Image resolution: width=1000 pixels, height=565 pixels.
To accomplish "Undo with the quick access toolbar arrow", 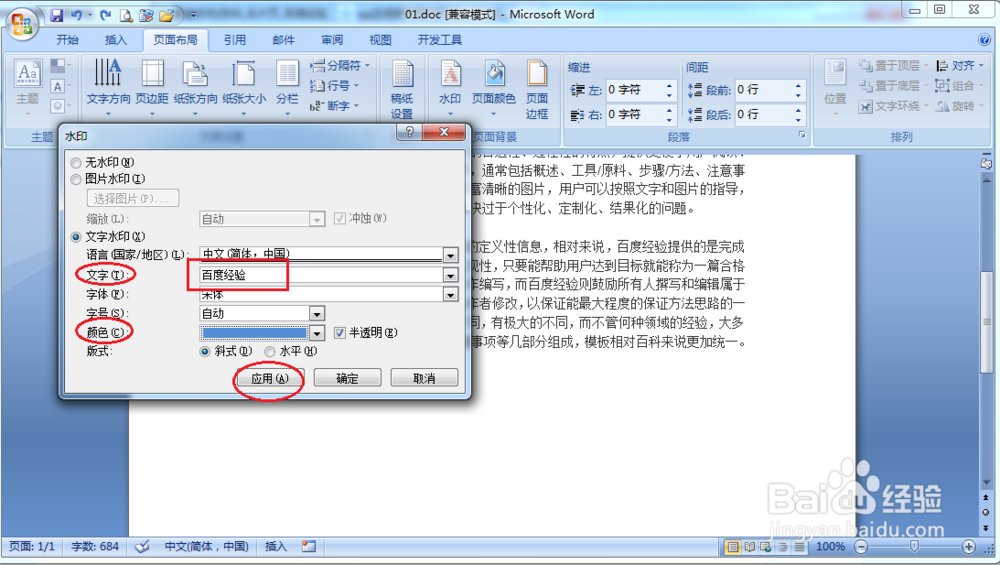I will tap(77, 15).
